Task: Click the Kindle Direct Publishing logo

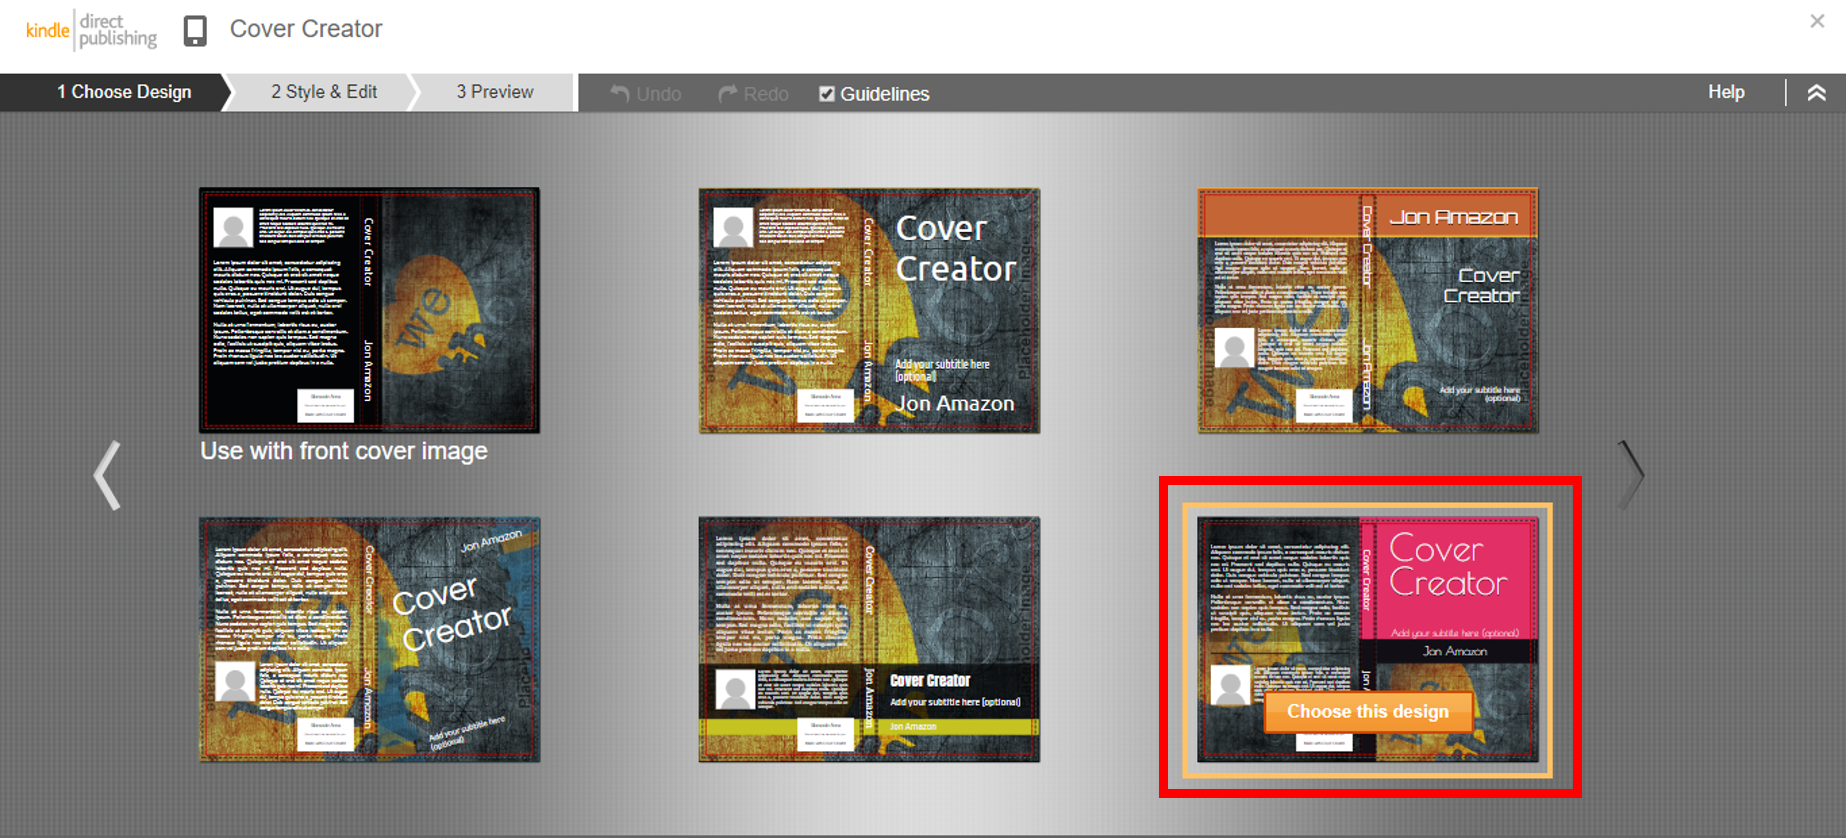Action: pos(91,30)
